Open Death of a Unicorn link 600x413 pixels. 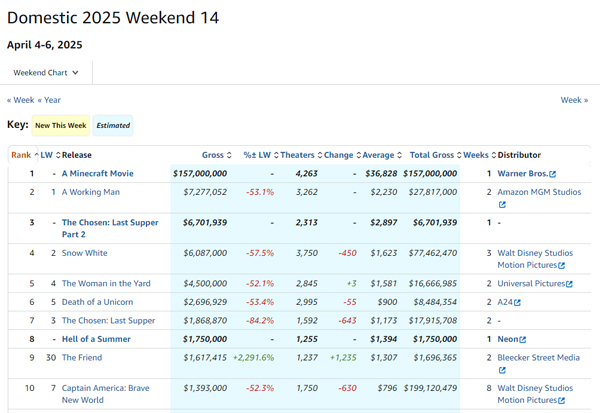coord(98,302)
